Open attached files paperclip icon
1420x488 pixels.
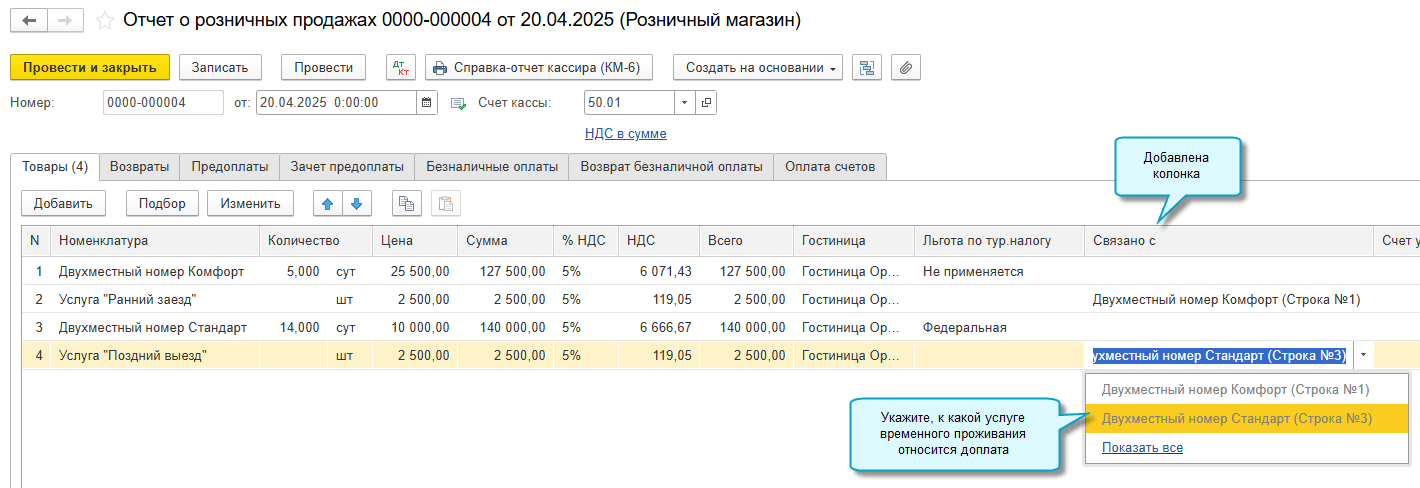tap(905, 67)
